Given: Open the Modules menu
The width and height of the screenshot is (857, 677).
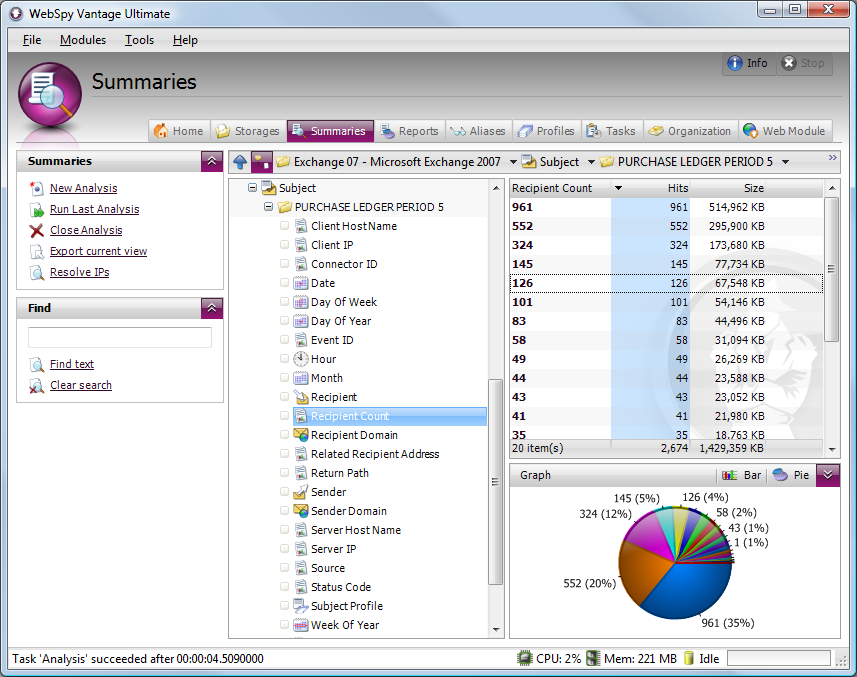Looking at the screenshot, I should pyautogui.click(x=83, y=40).
